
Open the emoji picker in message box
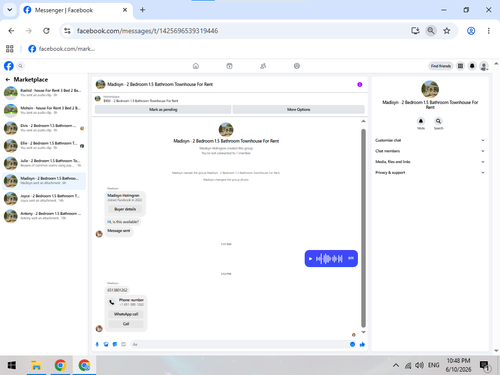(x=352, y=344)
